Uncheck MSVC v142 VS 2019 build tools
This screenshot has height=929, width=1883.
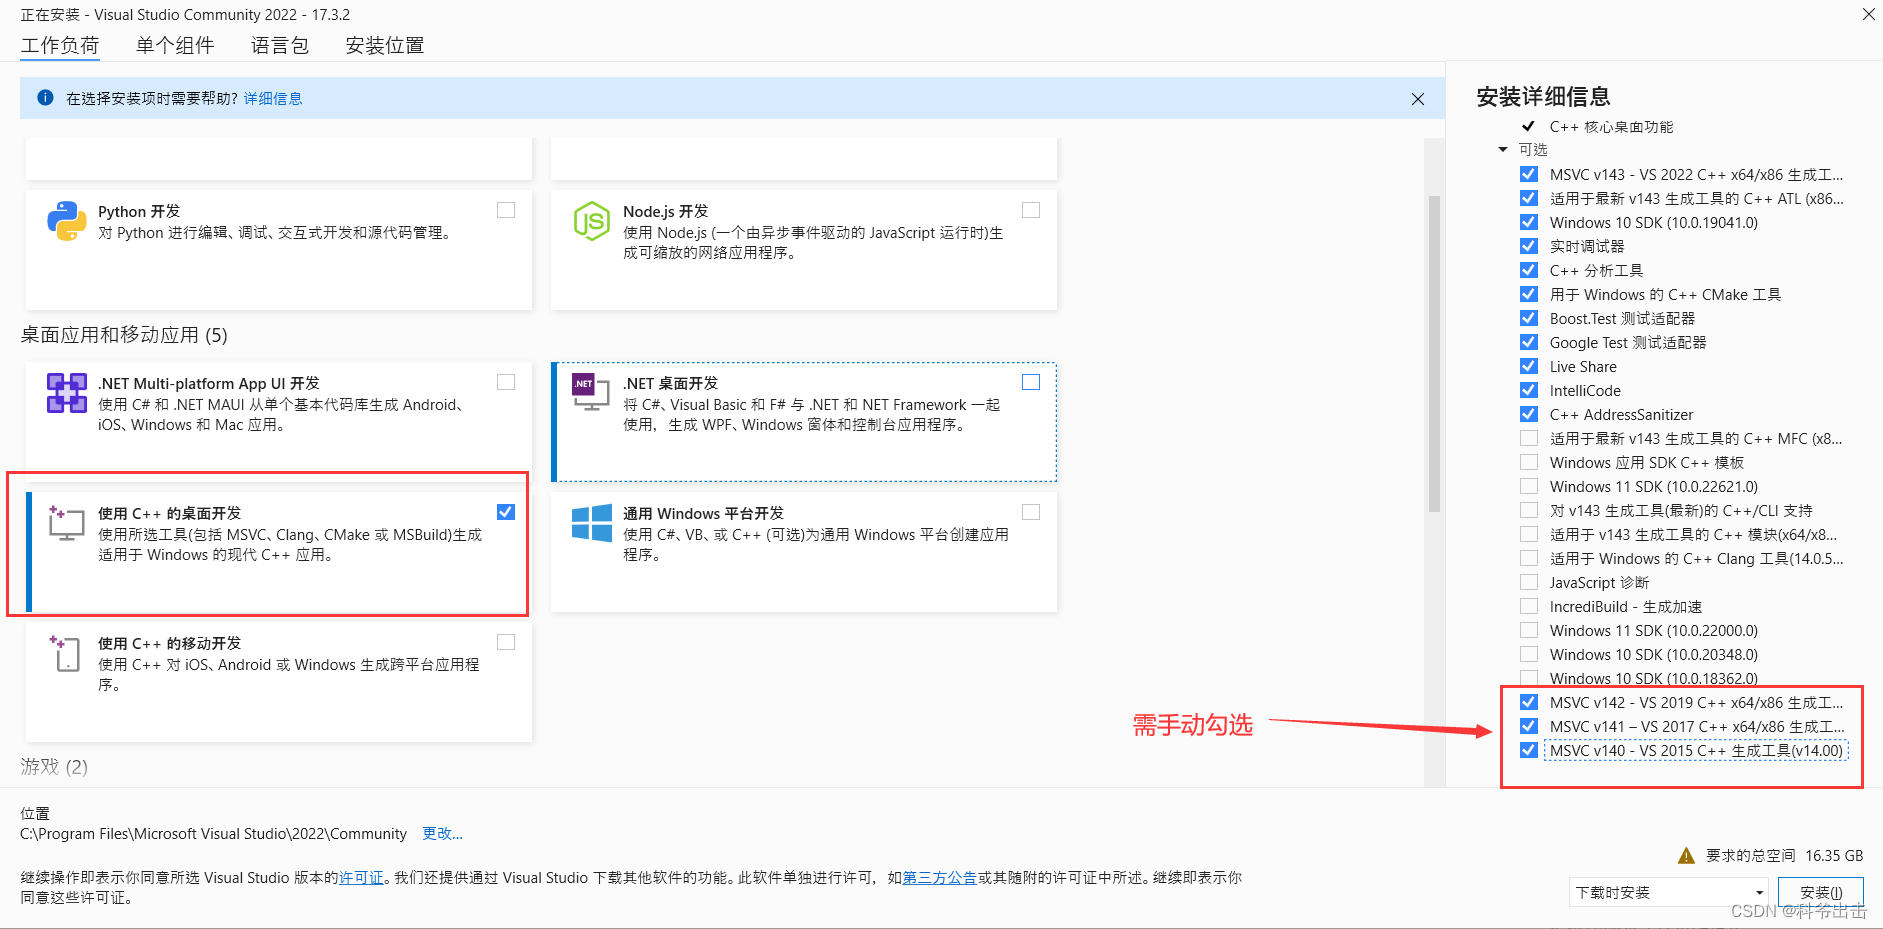point(1529,702)
